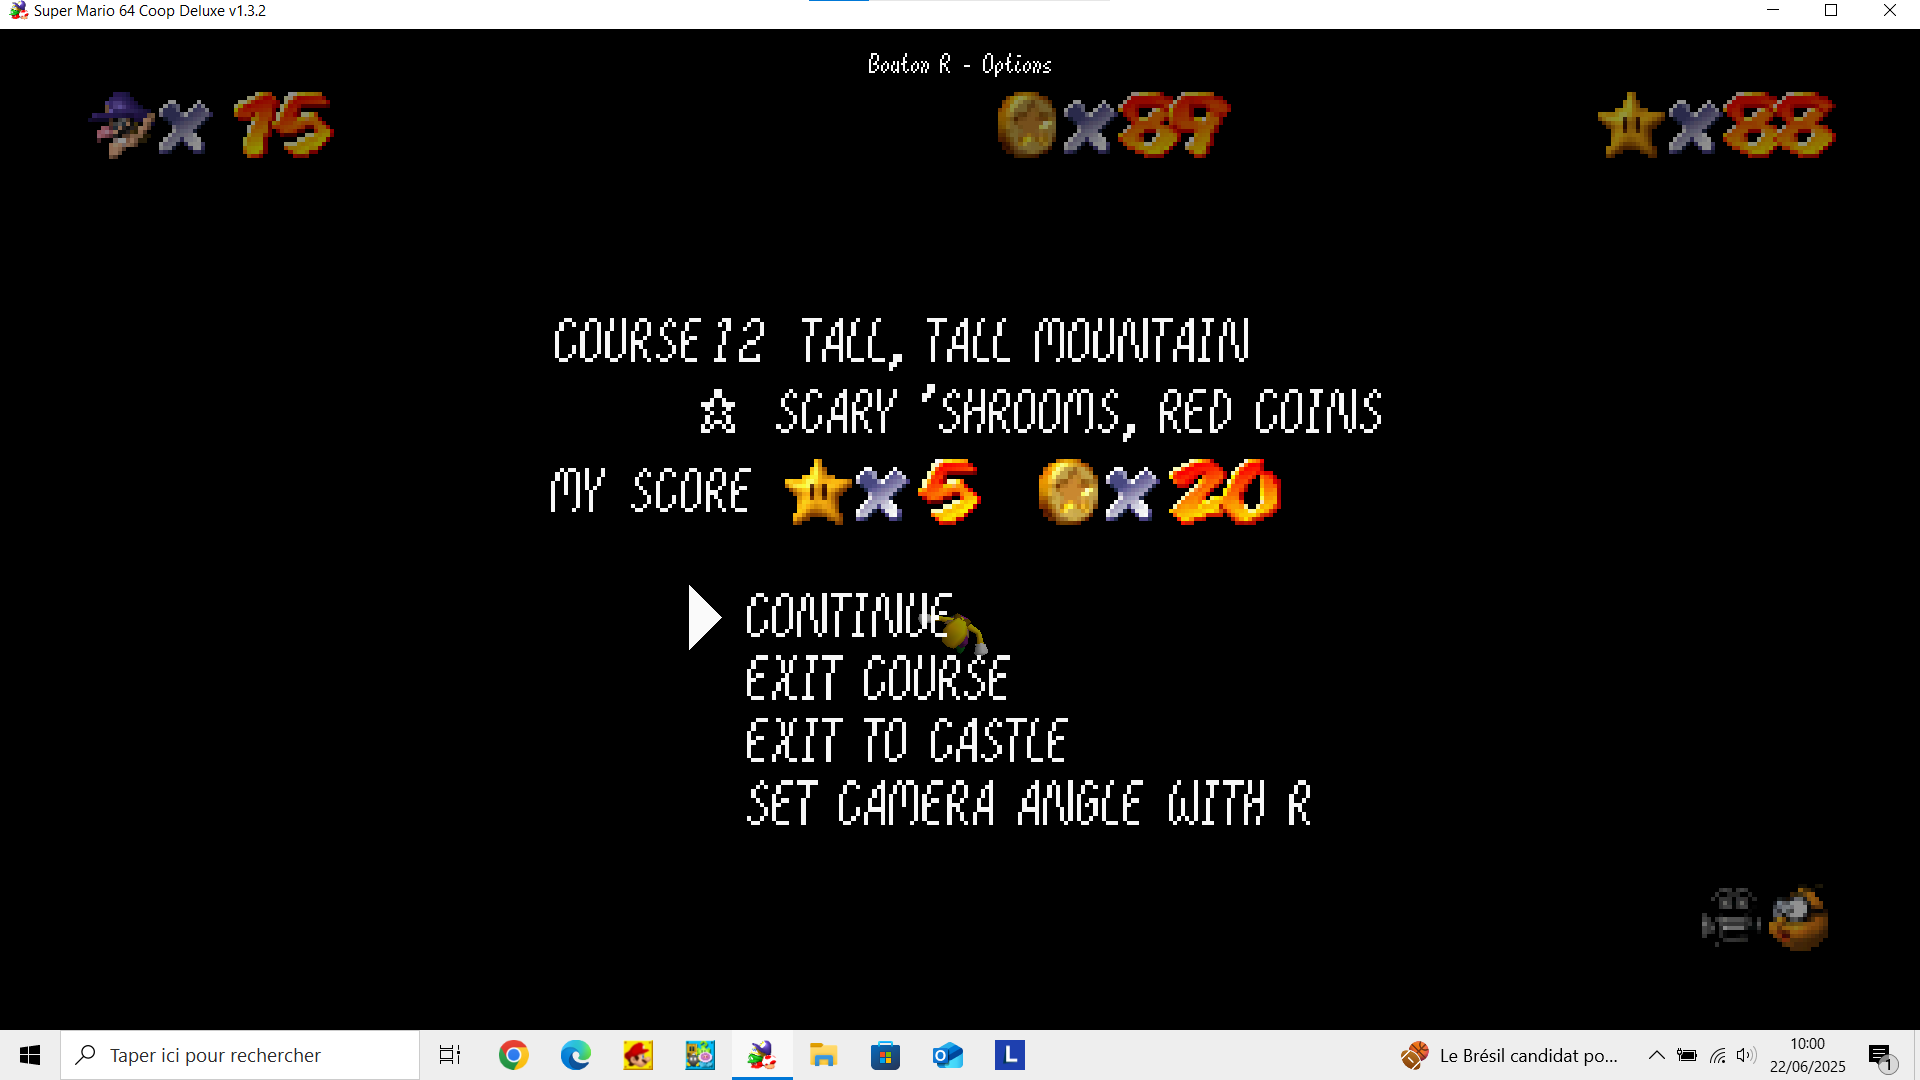The image size is (1920, 1080).
Task: Click the Super Mario 64 Coop taskbar icon
Action: coord(762,1055)
